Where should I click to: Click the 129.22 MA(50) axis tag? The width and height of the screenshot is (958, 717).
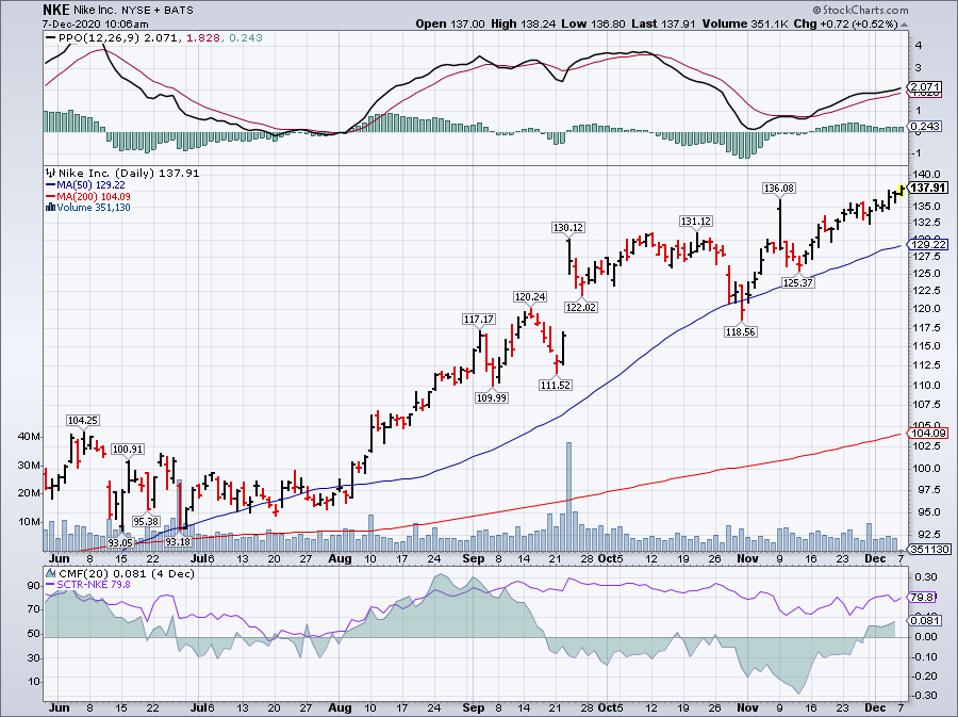928,244
